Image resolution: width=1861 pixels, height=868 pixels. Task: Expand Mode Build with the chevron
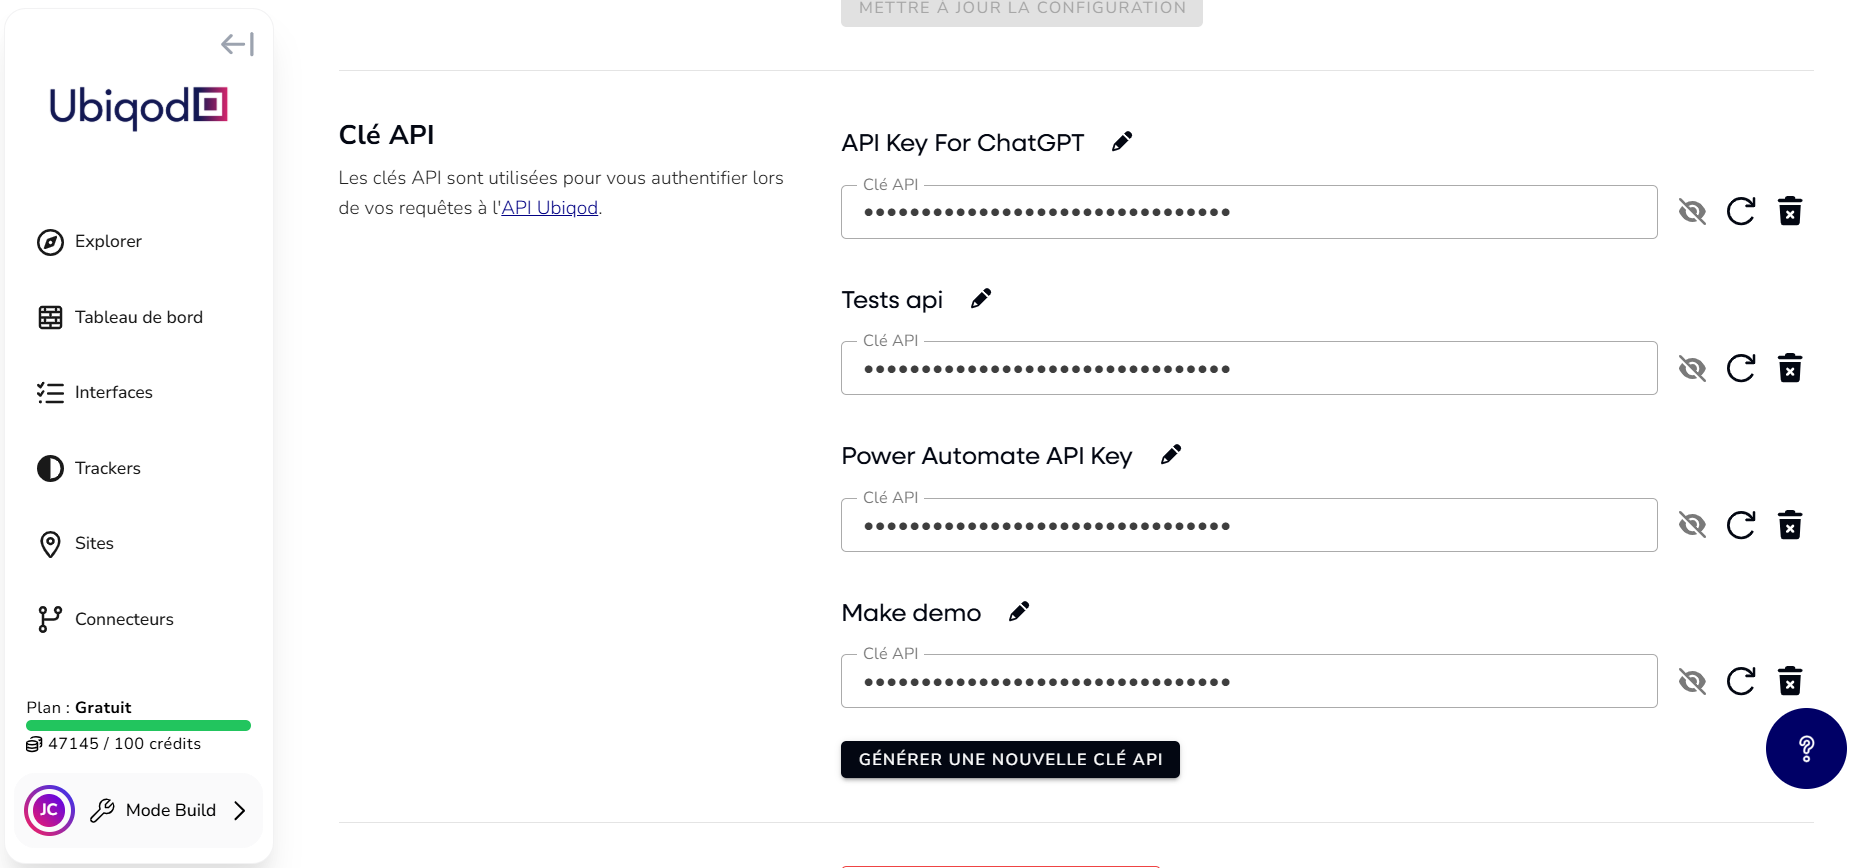pyautogui.click(x=241, y=810)
